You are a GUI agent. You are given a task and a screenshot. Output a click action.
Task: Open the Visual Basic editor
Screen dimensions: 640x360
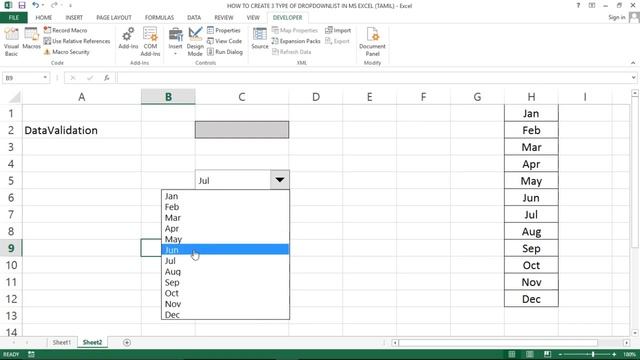pyautogui.click(x=11, y=42)
